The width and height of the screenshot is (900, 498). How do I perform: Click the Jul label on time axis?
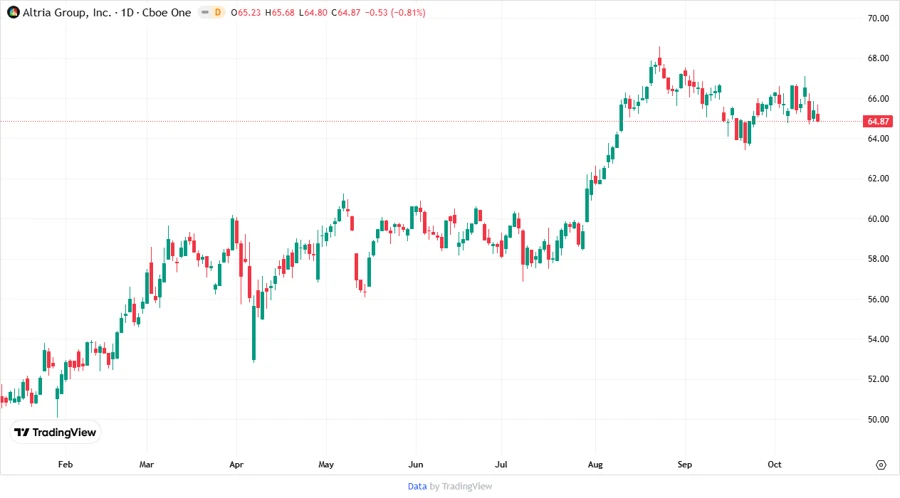coord(501,464)
